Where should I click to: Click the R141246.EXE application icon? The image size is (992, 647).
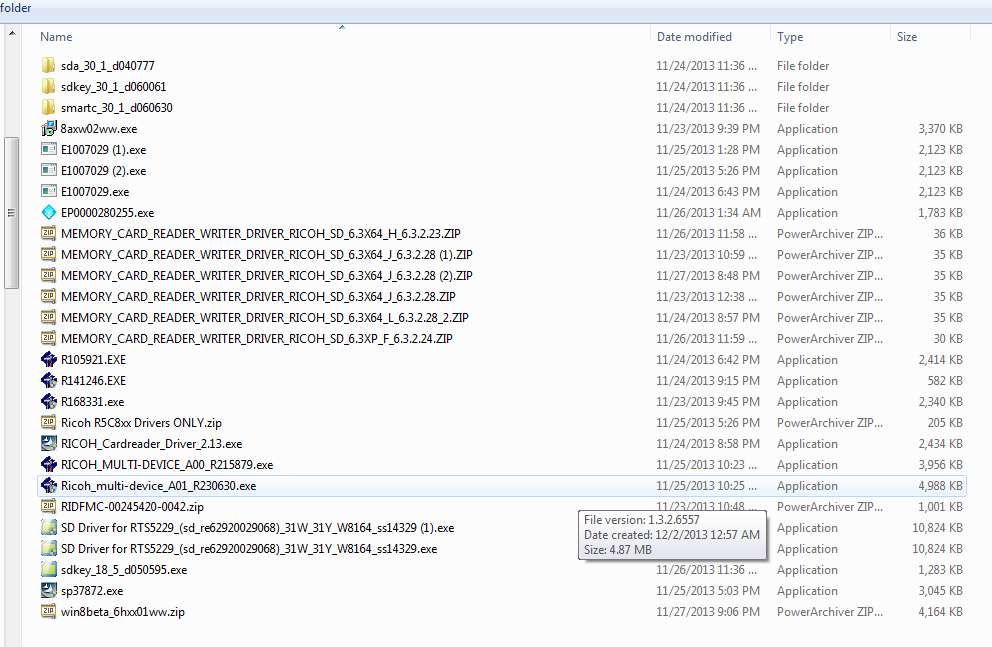click(49, 380)
